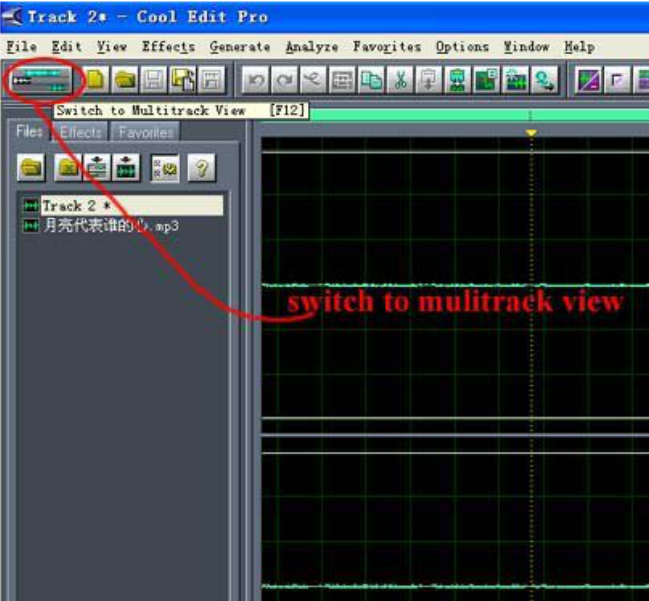The image size is (649, 601).
Task: Click the waveform-with-arrows icon after Mix Paste
Action: pyautogui.click(x=516, y=79)
